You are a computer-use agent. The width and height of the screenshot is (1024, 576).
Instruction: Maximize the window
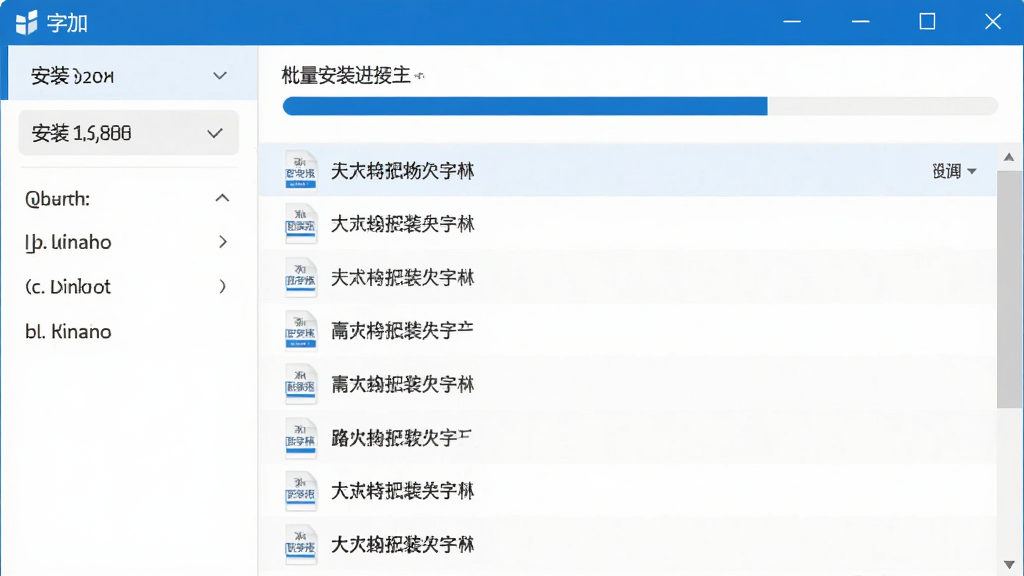(927, 22)
